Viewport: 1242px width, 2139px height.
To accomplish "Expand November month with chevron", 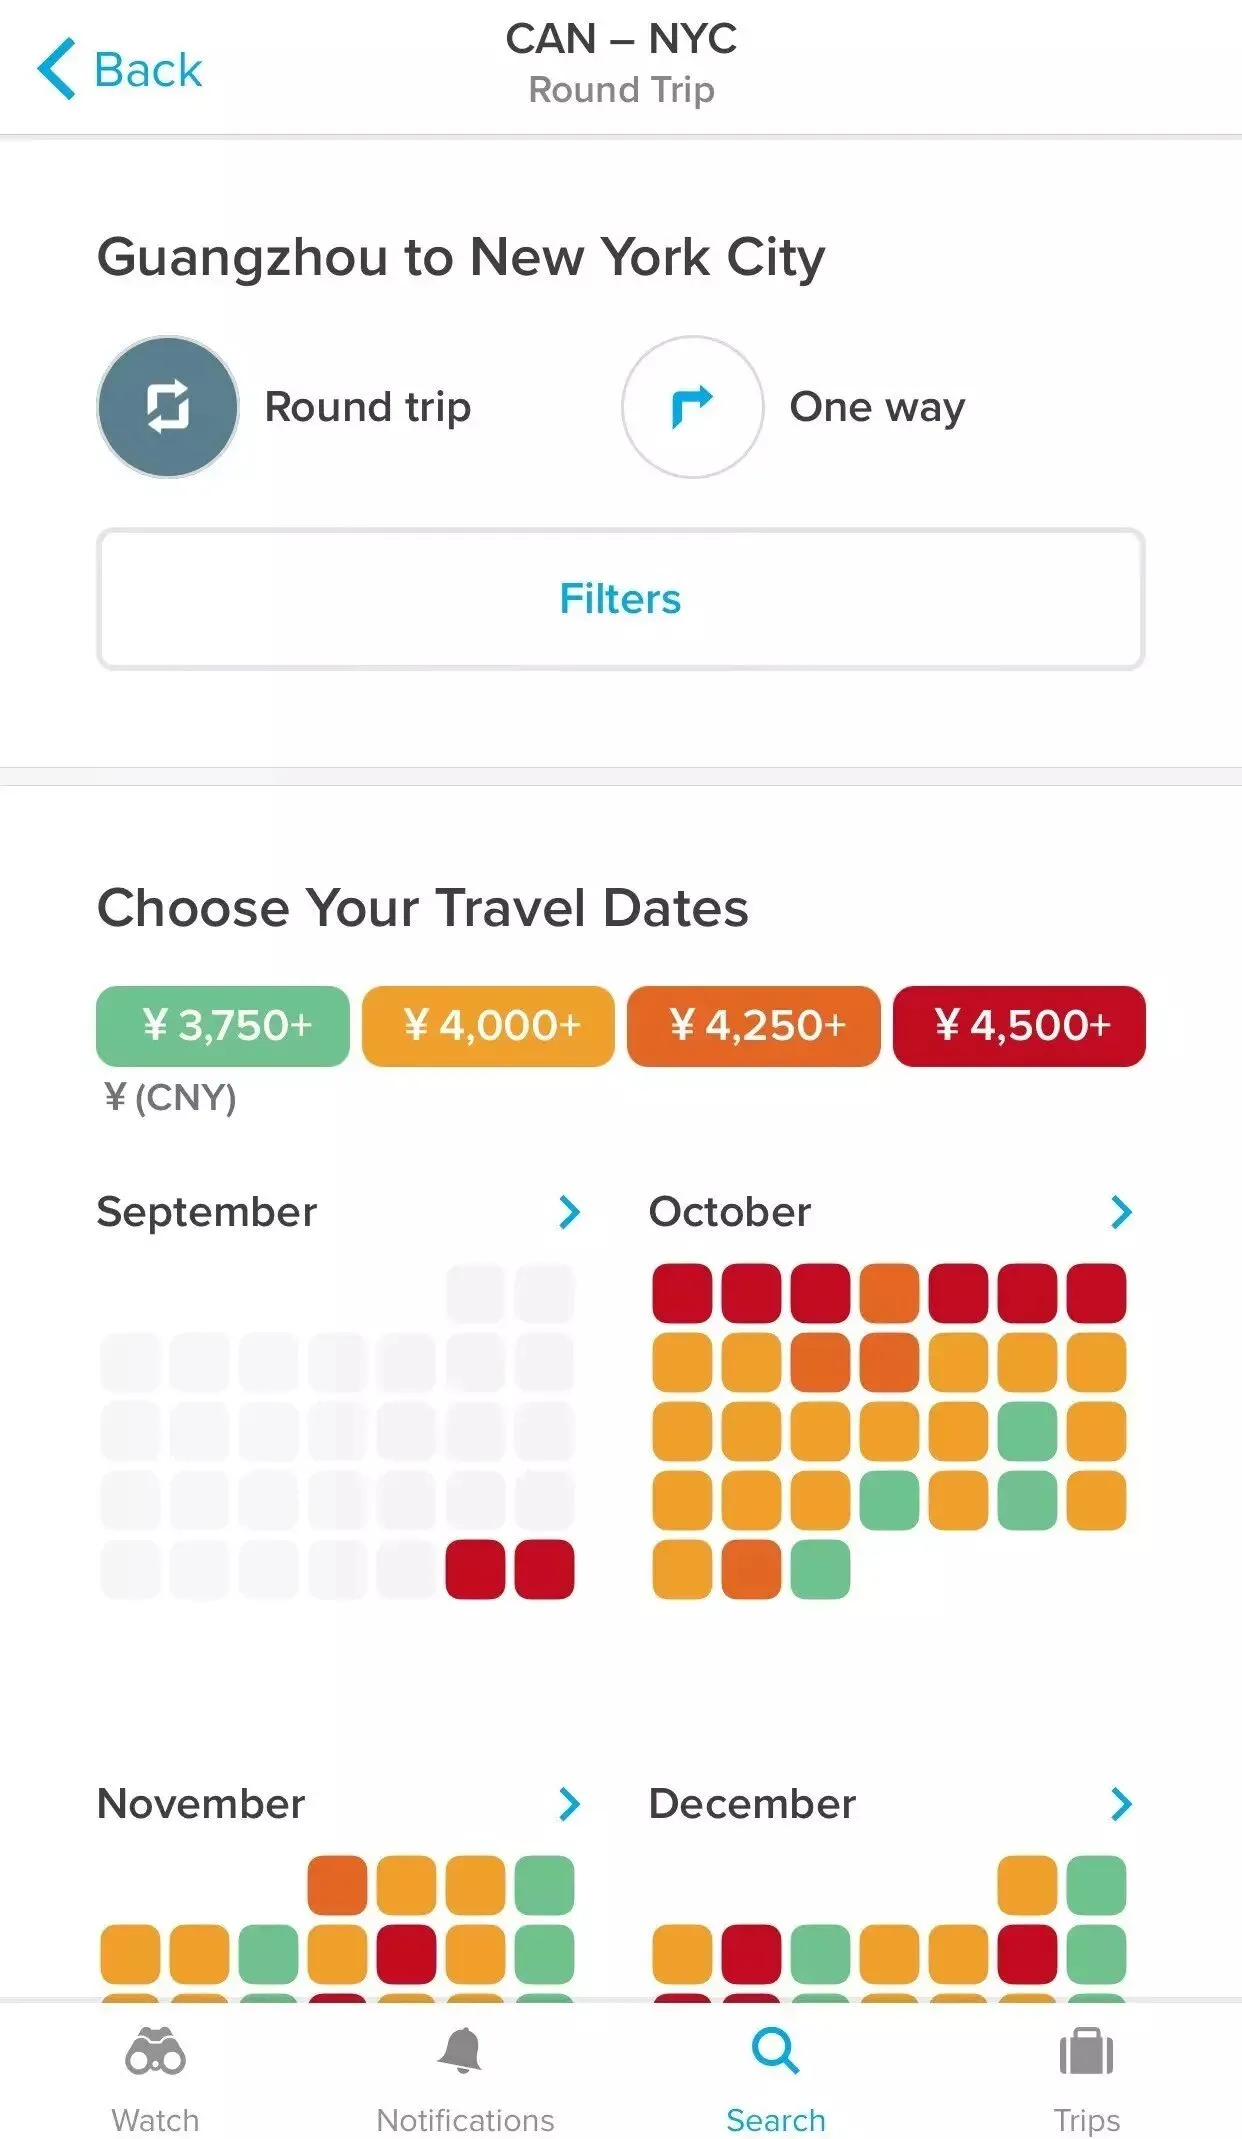I will [569, 1804].
